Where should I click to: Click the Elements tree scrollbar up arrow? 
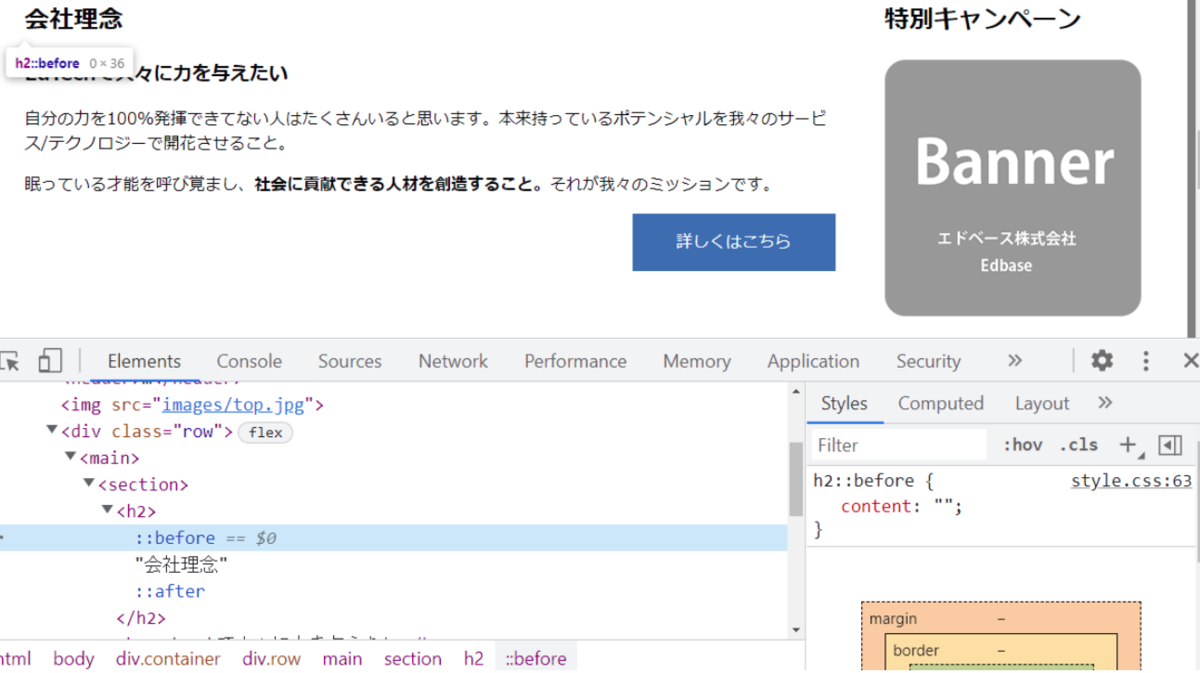796,391
